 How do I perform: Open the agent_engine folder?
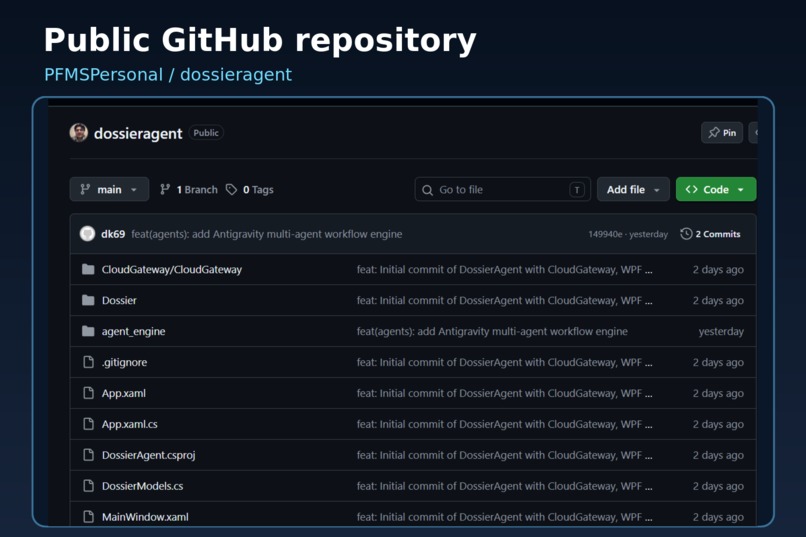[x=134, y=331]
